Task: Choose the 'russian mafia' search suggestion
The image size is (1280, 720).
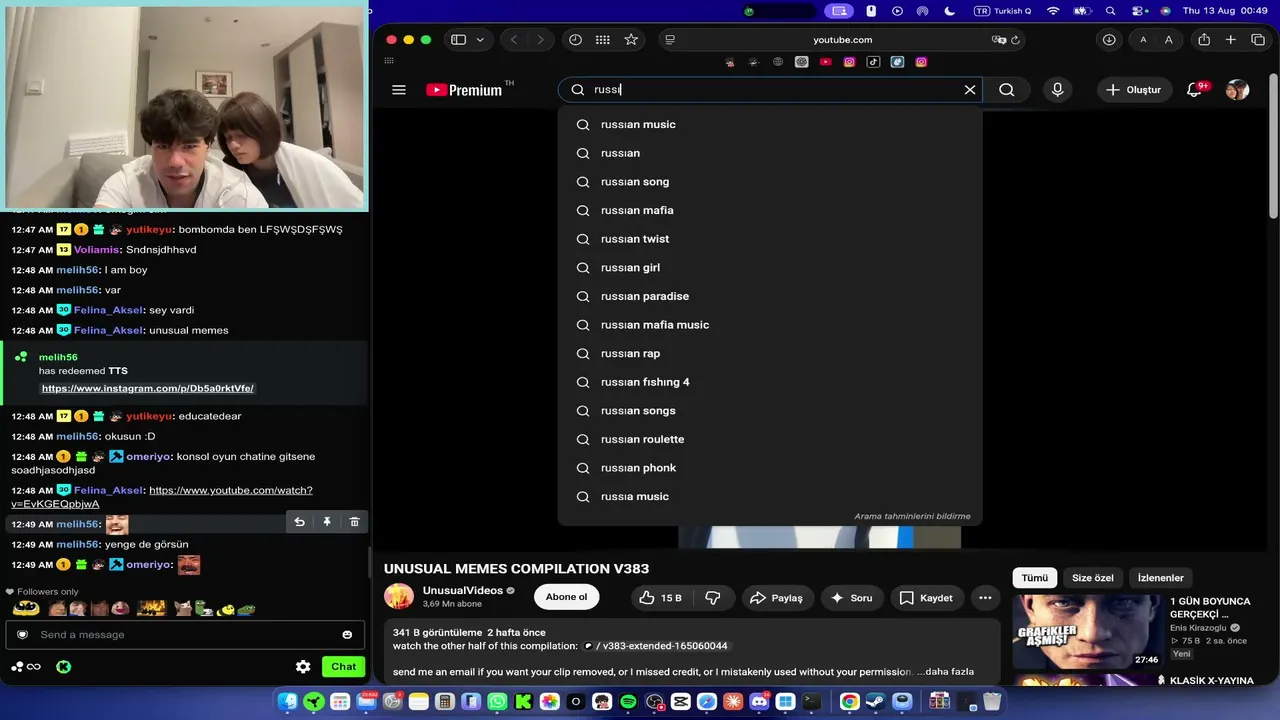Action: (x=770, y=211)
